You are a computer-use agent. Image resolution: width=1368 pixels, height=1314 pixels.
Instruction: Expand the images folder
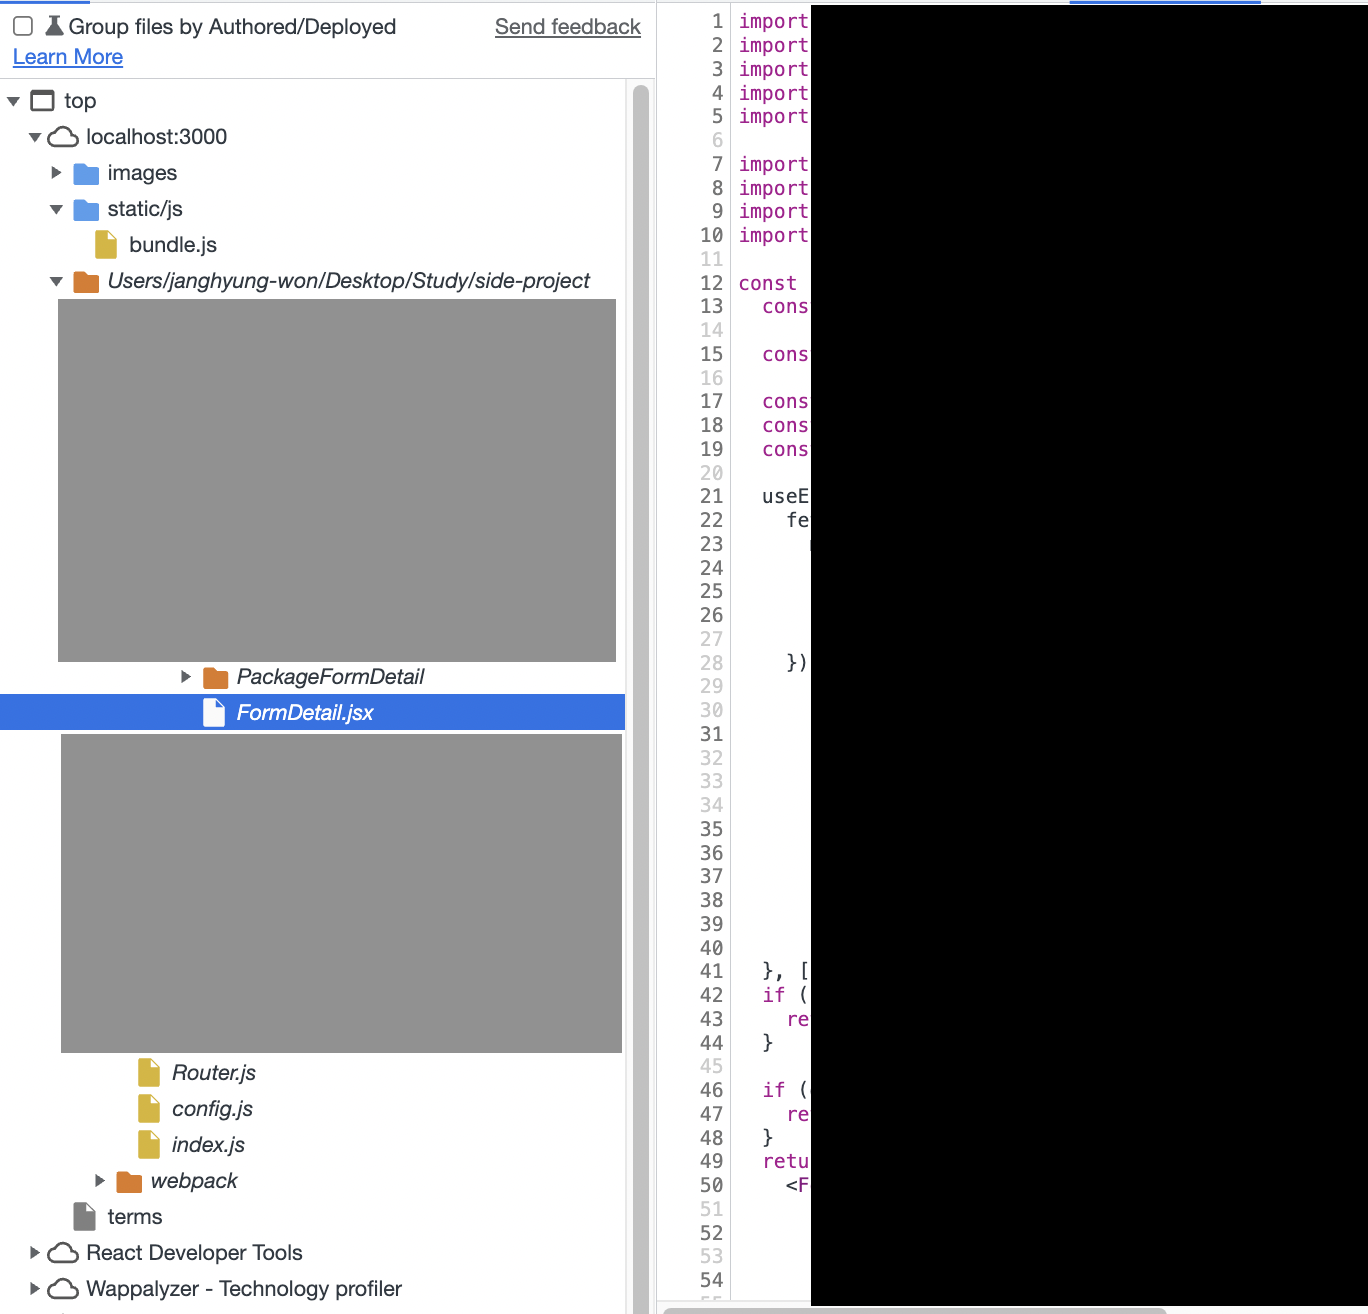57,173
